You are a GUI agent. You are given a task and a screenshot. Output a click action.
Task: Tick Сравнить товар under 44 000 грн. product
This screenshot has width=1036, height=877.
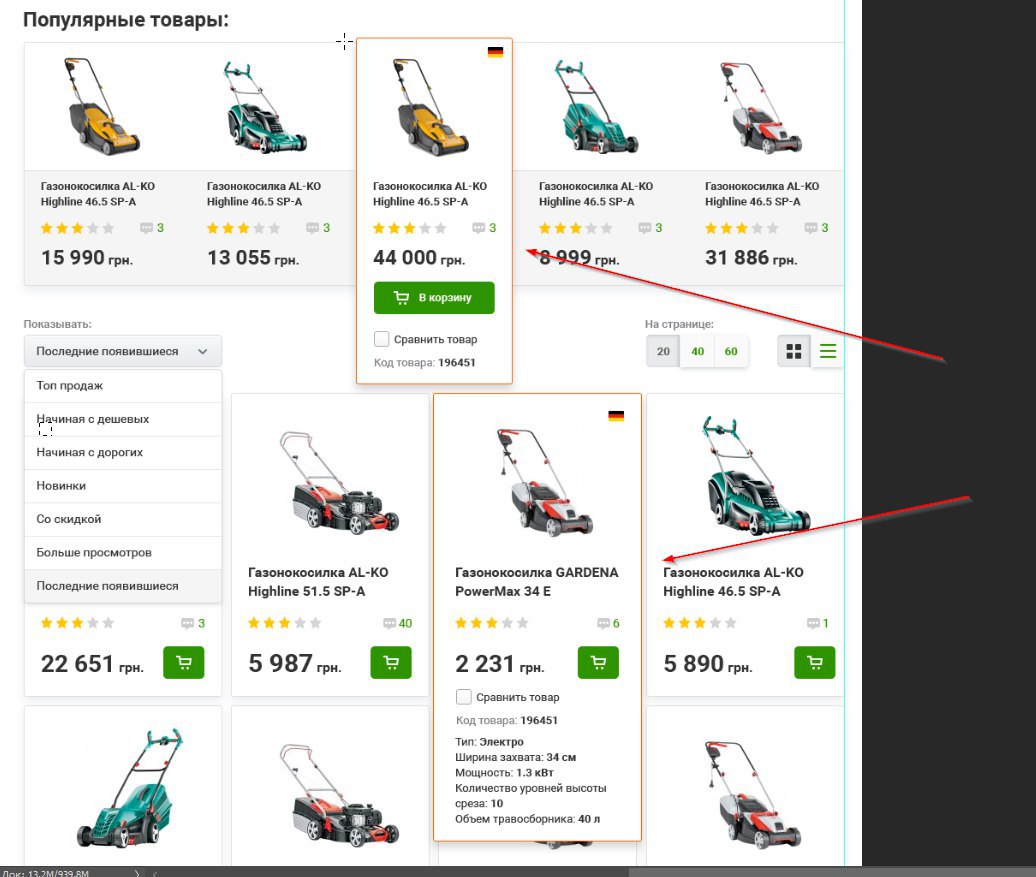click(381, 339)
